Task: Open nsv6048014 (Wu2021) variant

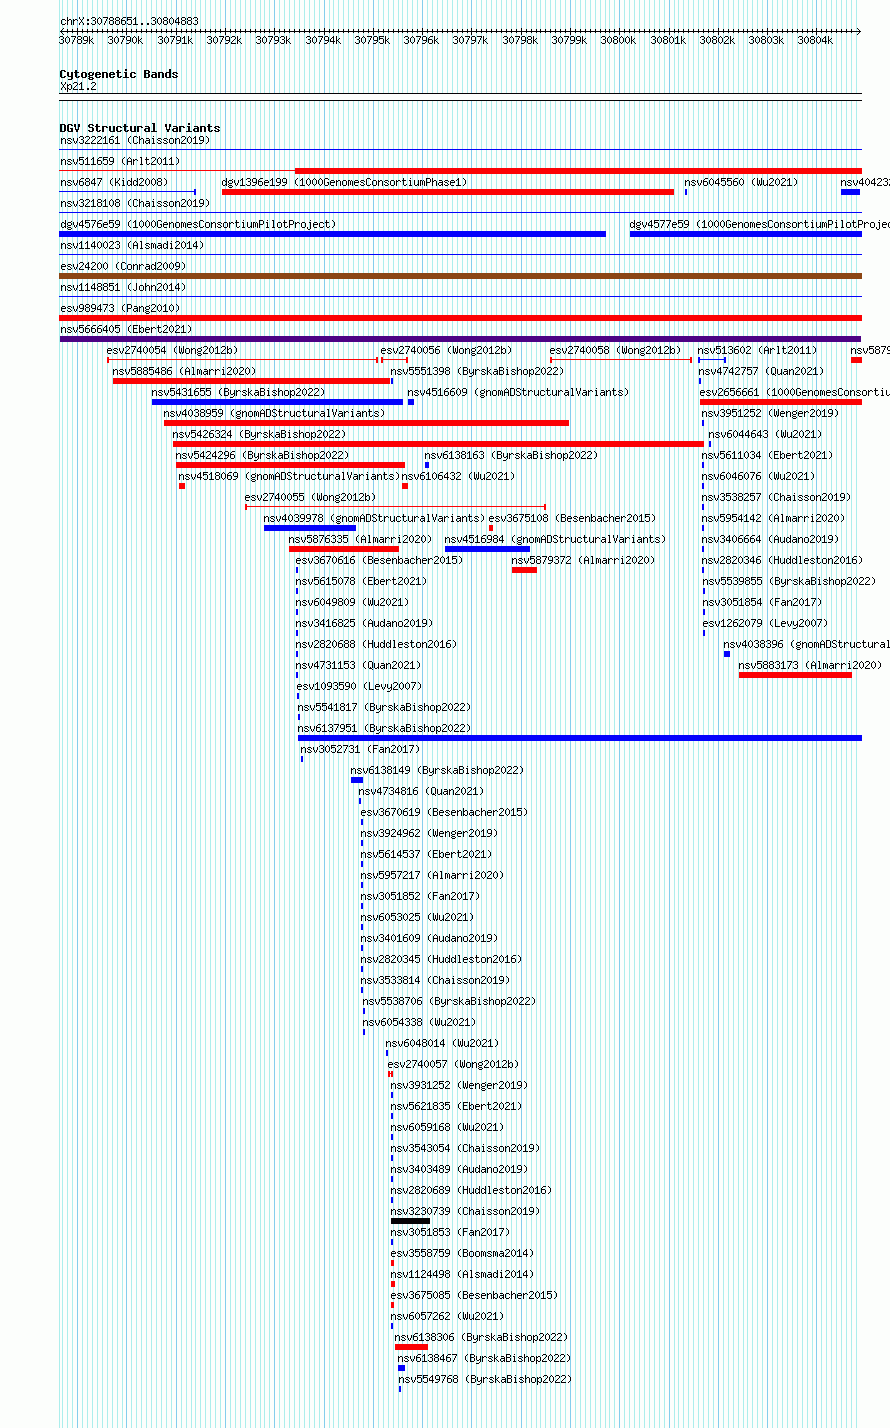Action: click(442, 1044)
